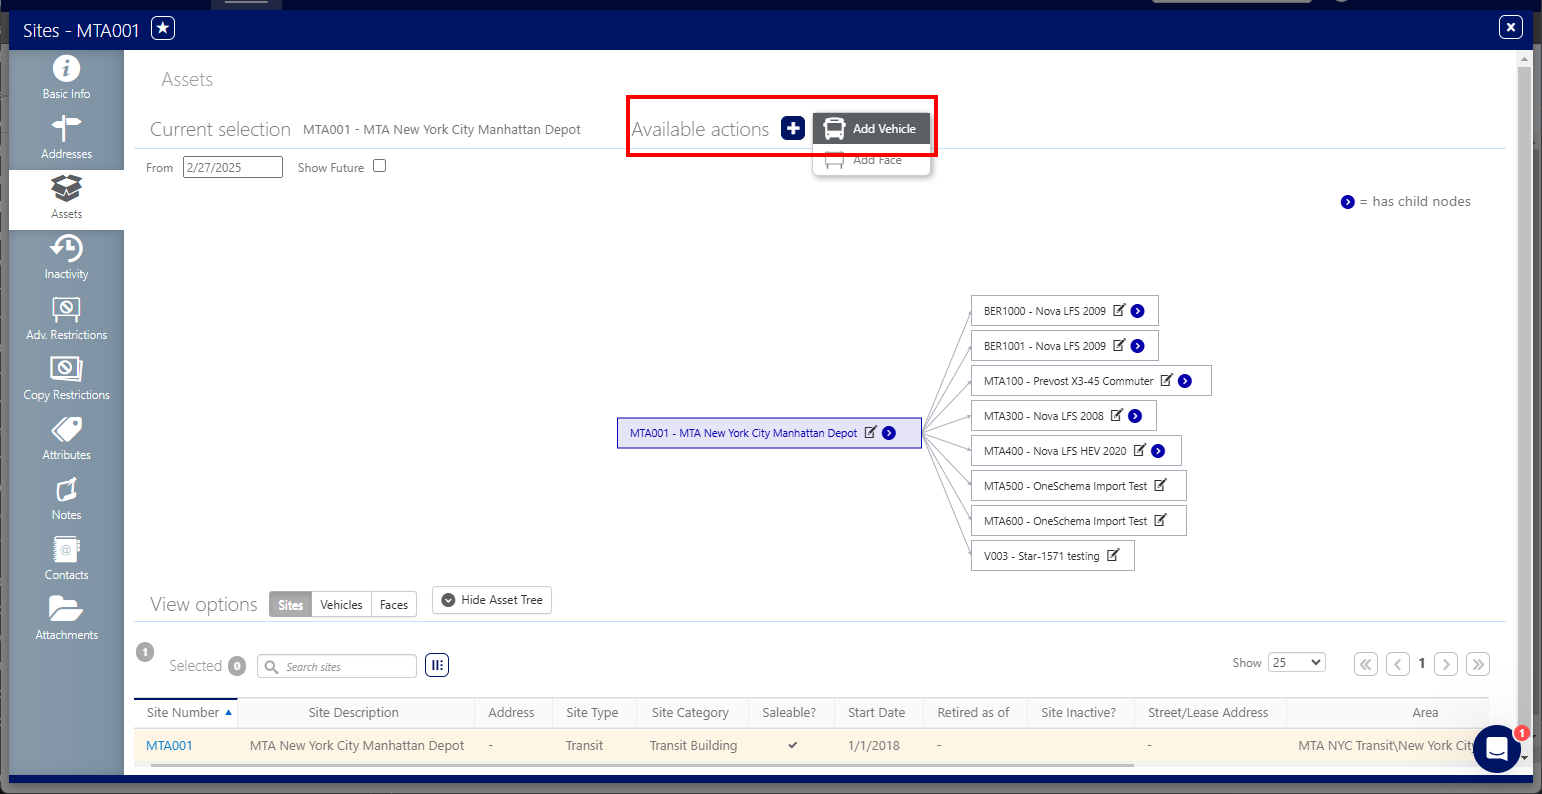Edit the BER1000 - Nova LFS 2009 node

1119,310
